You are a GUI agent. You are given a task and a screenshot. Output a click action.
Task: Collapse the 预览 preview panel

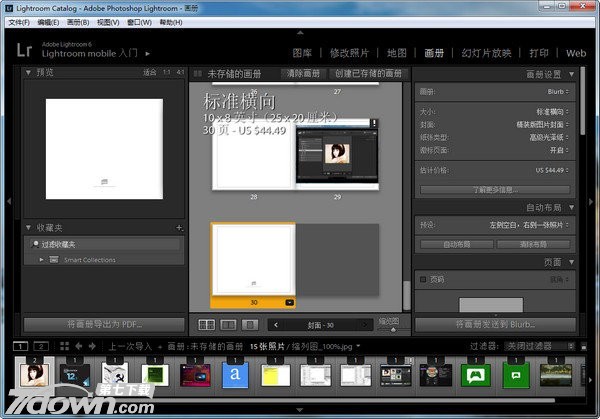[x=29, y=73]
